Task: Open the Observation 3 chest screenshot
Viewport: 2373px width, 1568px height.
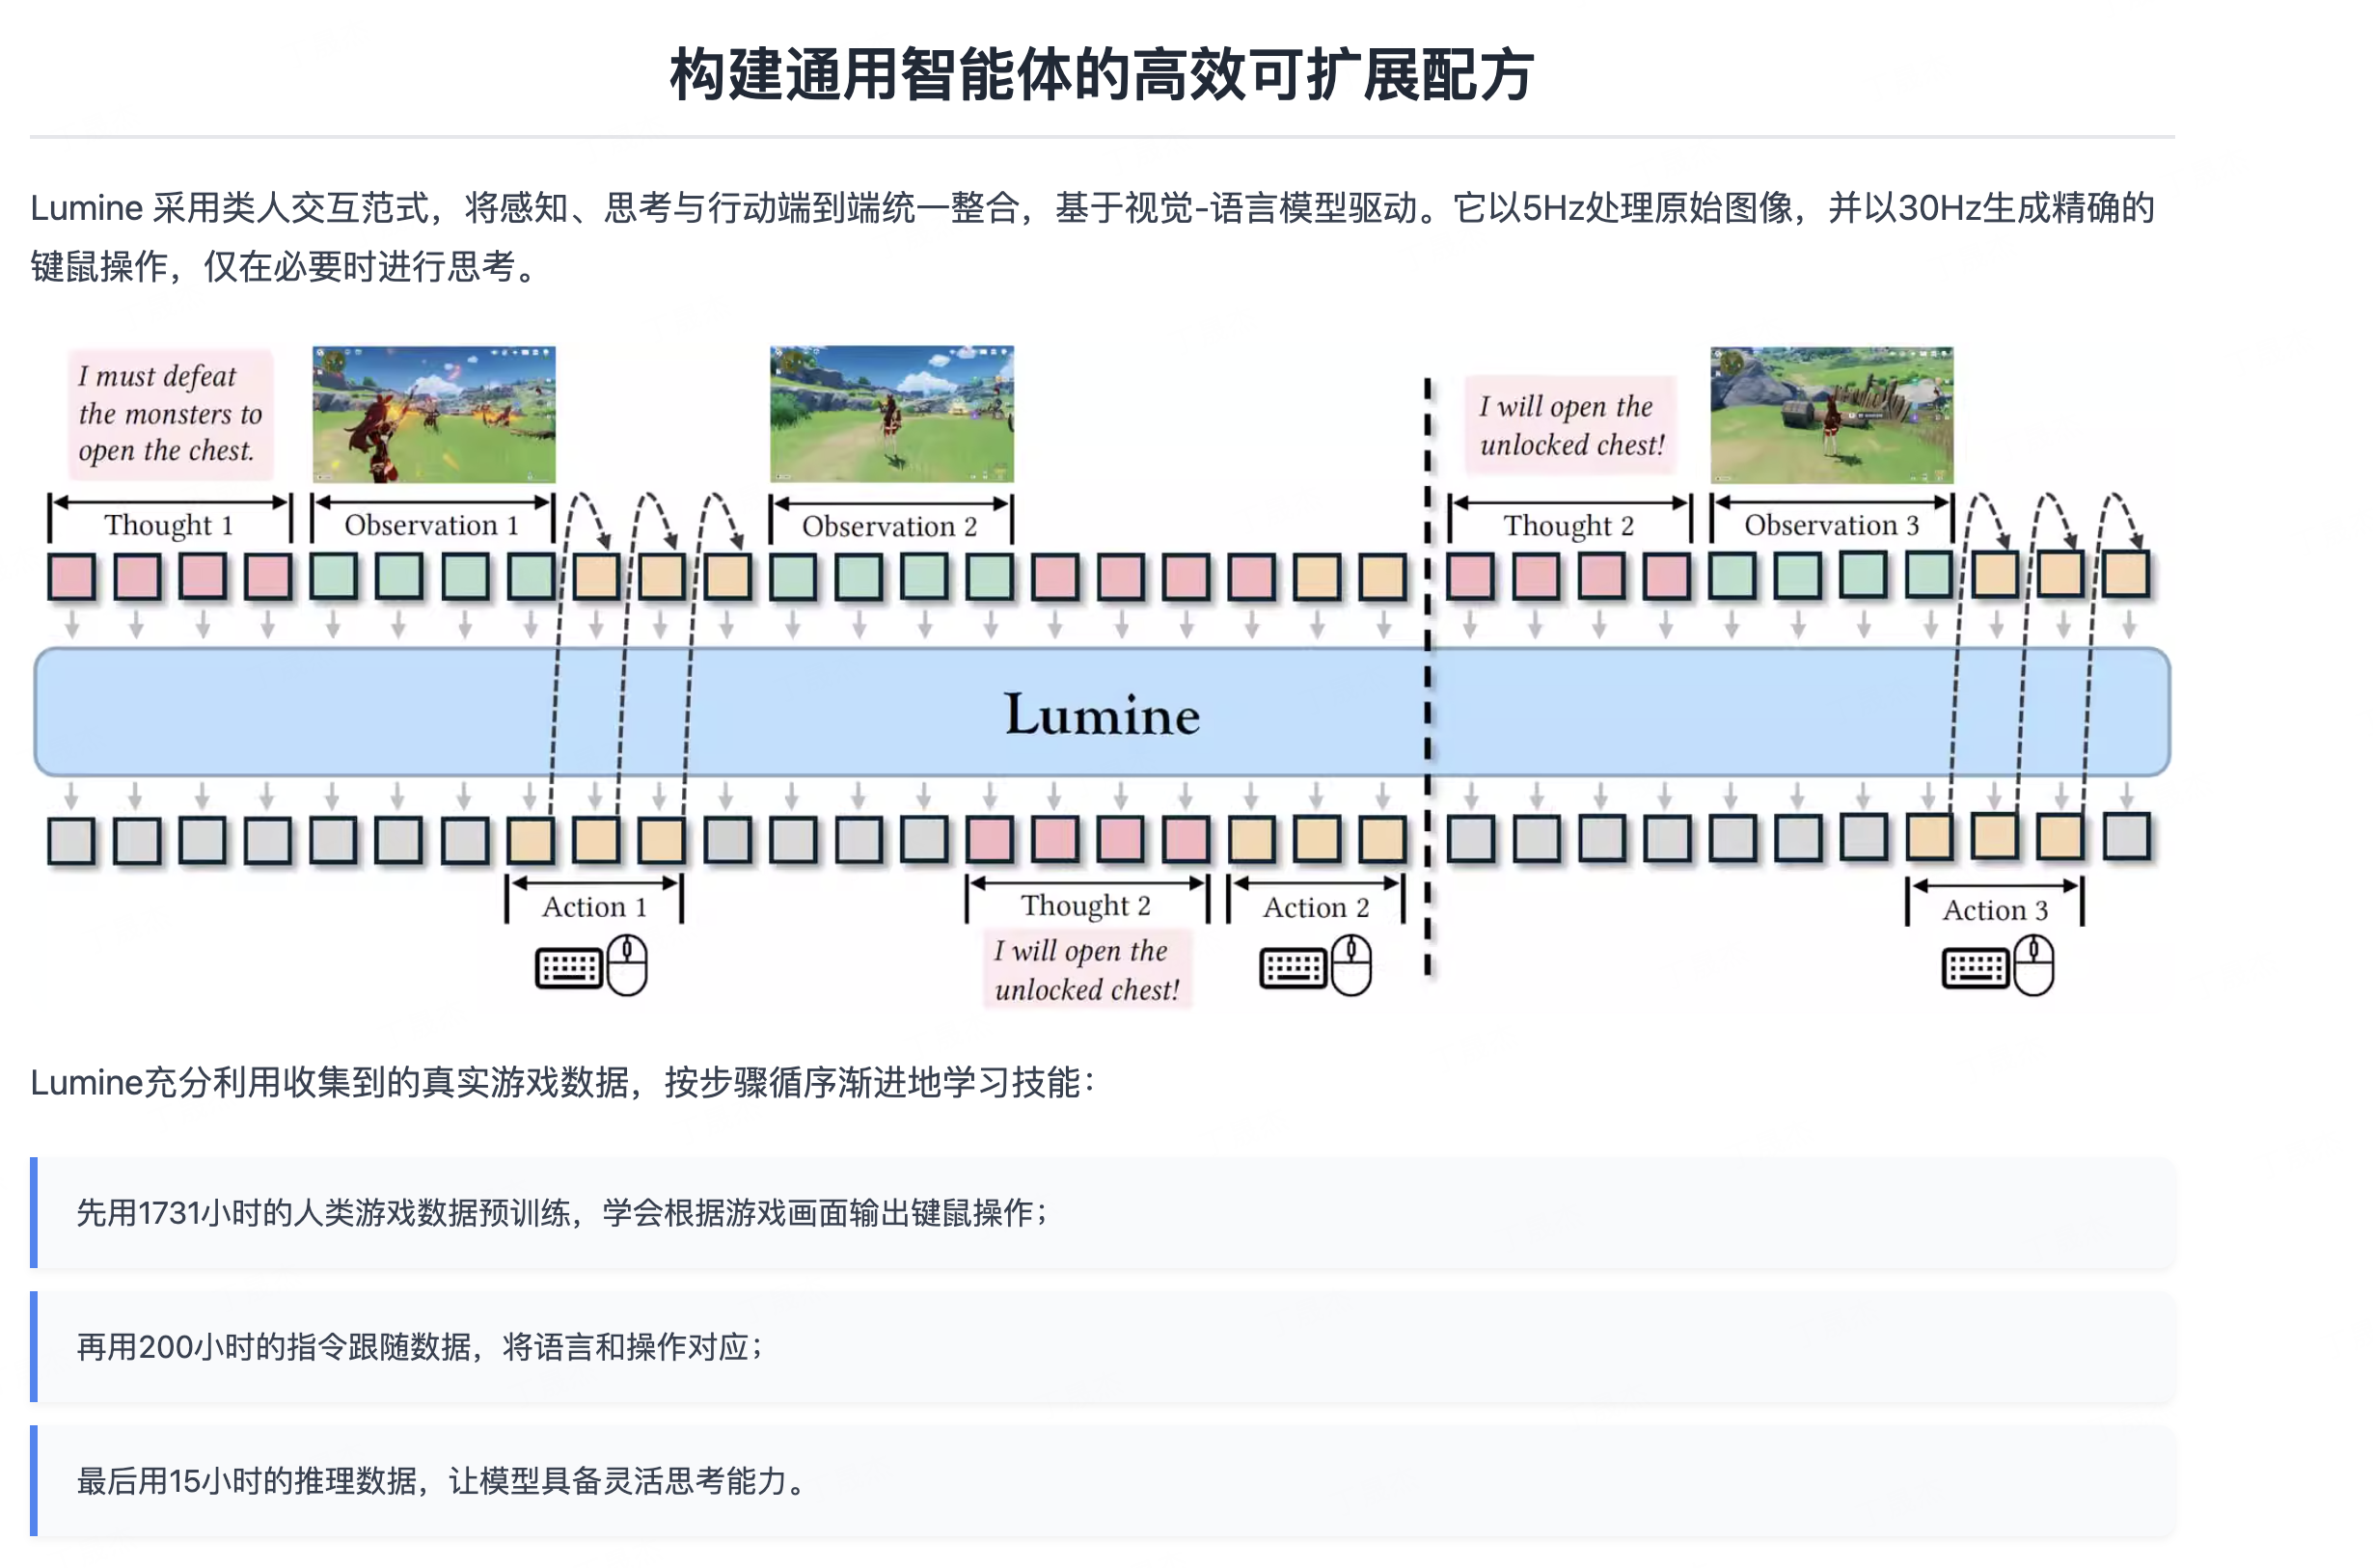Action: [1830, 414]
